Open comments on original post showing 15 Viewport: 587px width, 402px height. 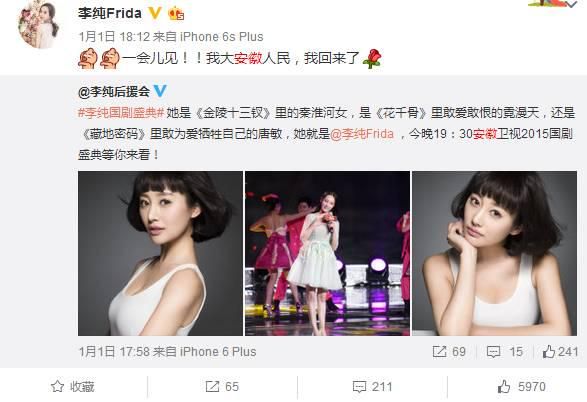[504, 351]
